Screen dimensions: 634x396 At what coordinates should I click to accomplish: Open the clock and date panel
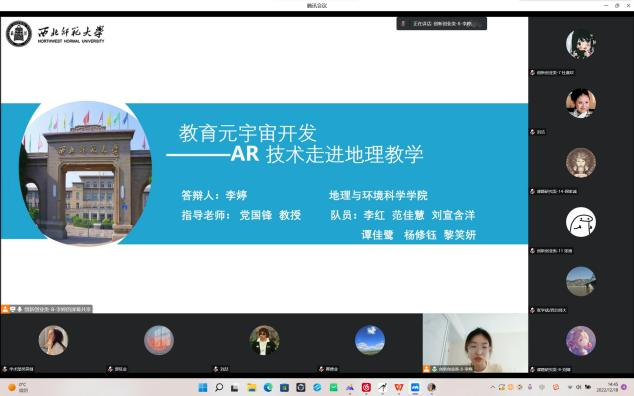[612, 387]
